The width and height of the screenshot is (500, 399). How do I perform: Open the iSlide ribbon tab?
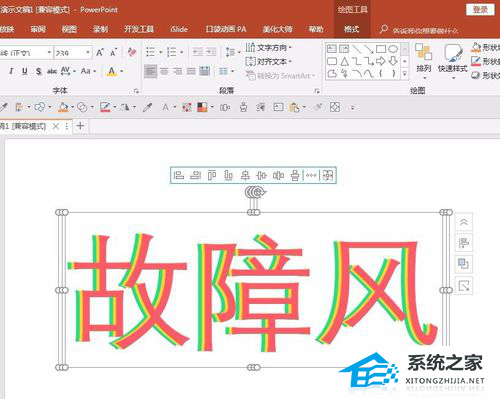click(179, 29)
